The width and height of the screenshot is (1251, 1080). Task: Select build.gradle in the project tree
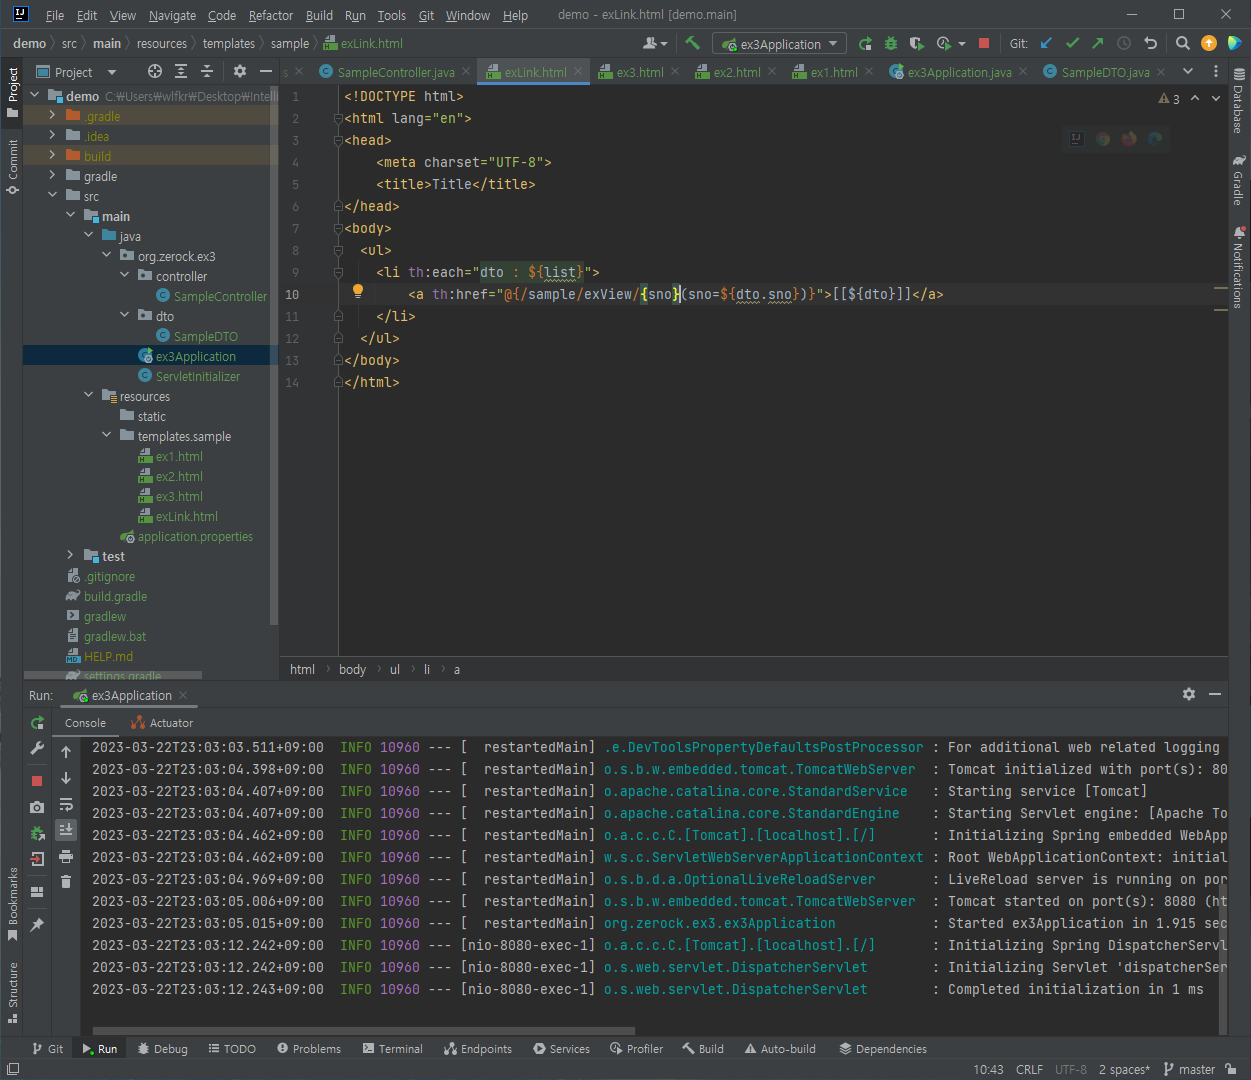(x=115, y=596)
